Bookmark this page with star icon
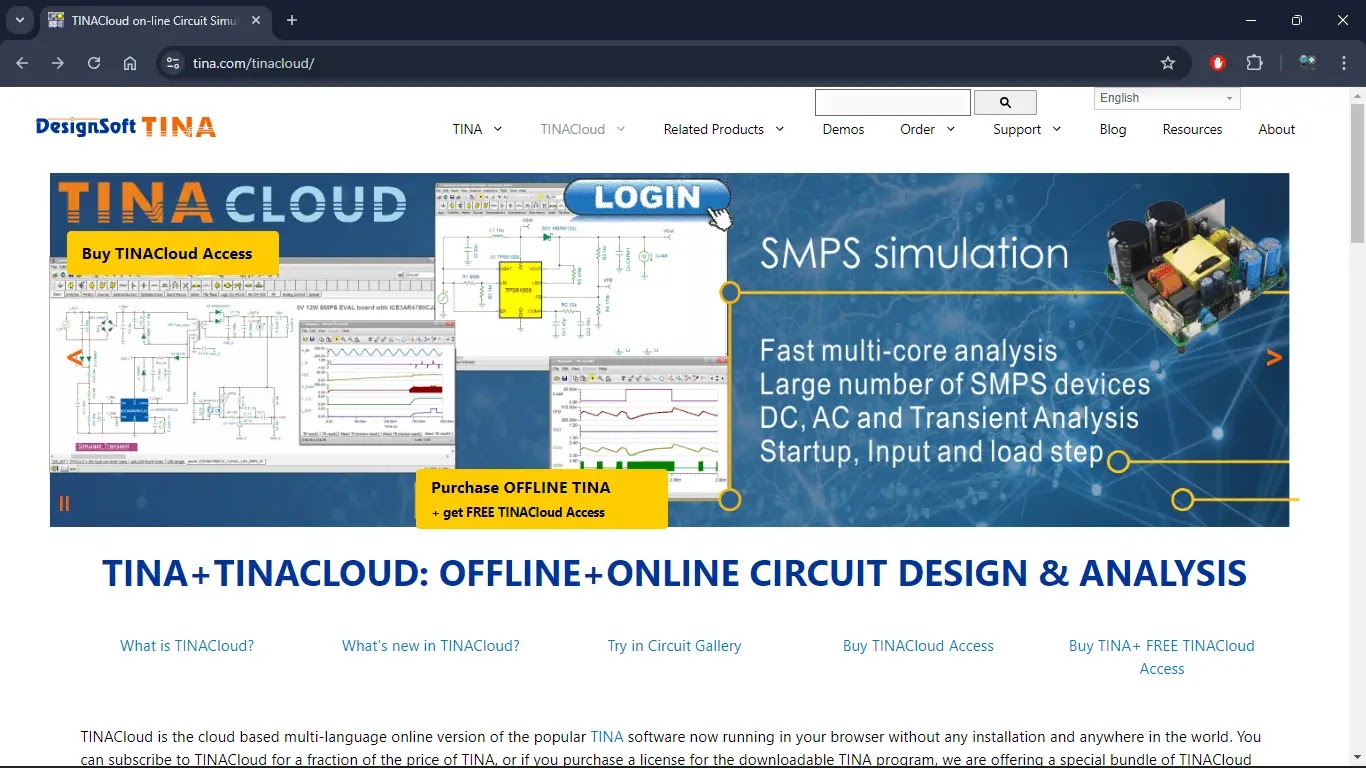The image size is (1366, 768). click(1168, 63)
